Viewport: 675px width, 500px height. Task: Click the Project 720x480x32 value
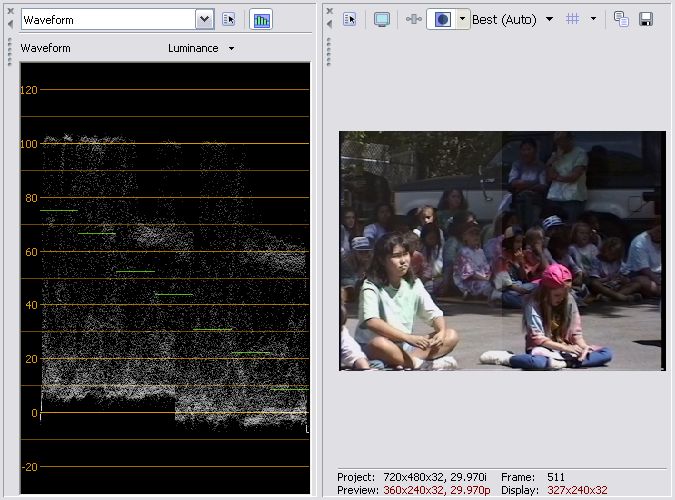435,477
